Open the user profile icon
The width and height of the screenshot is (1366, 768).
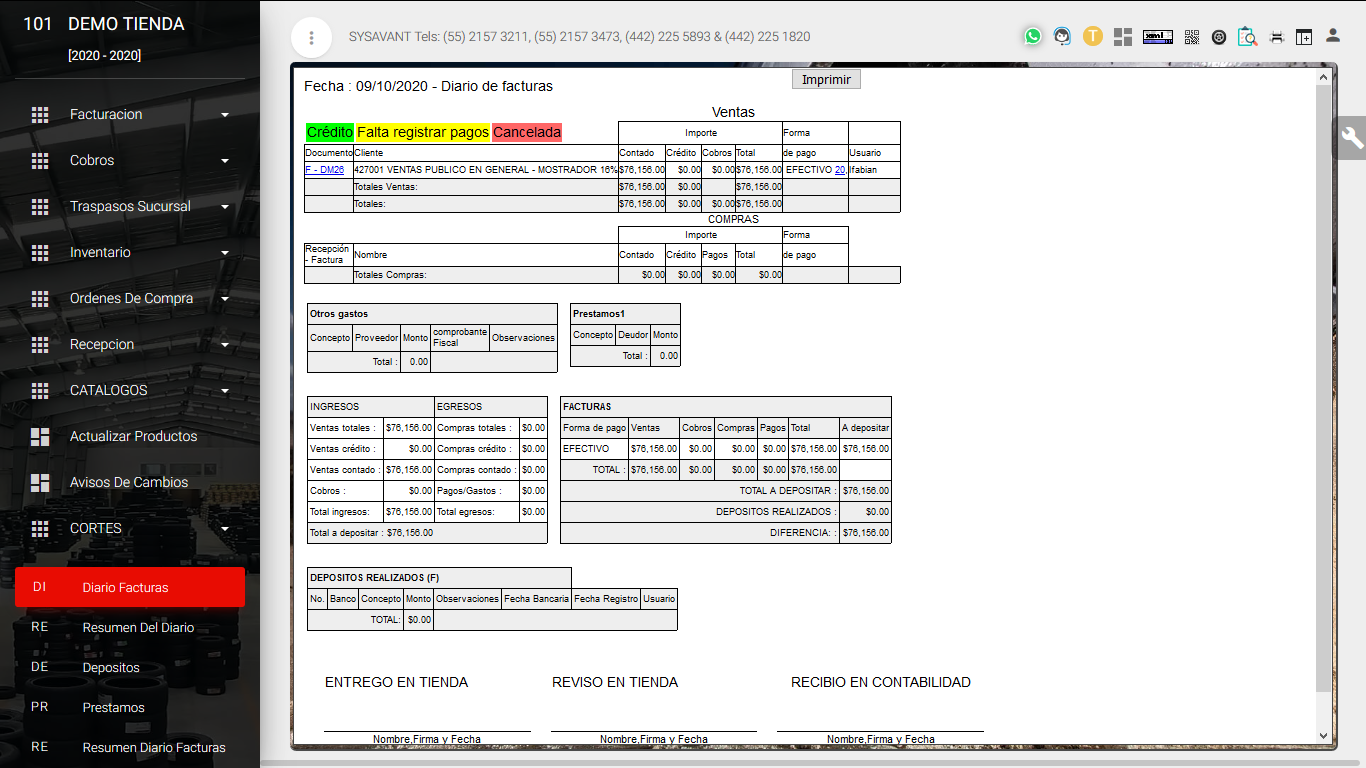click(1333, 36)
